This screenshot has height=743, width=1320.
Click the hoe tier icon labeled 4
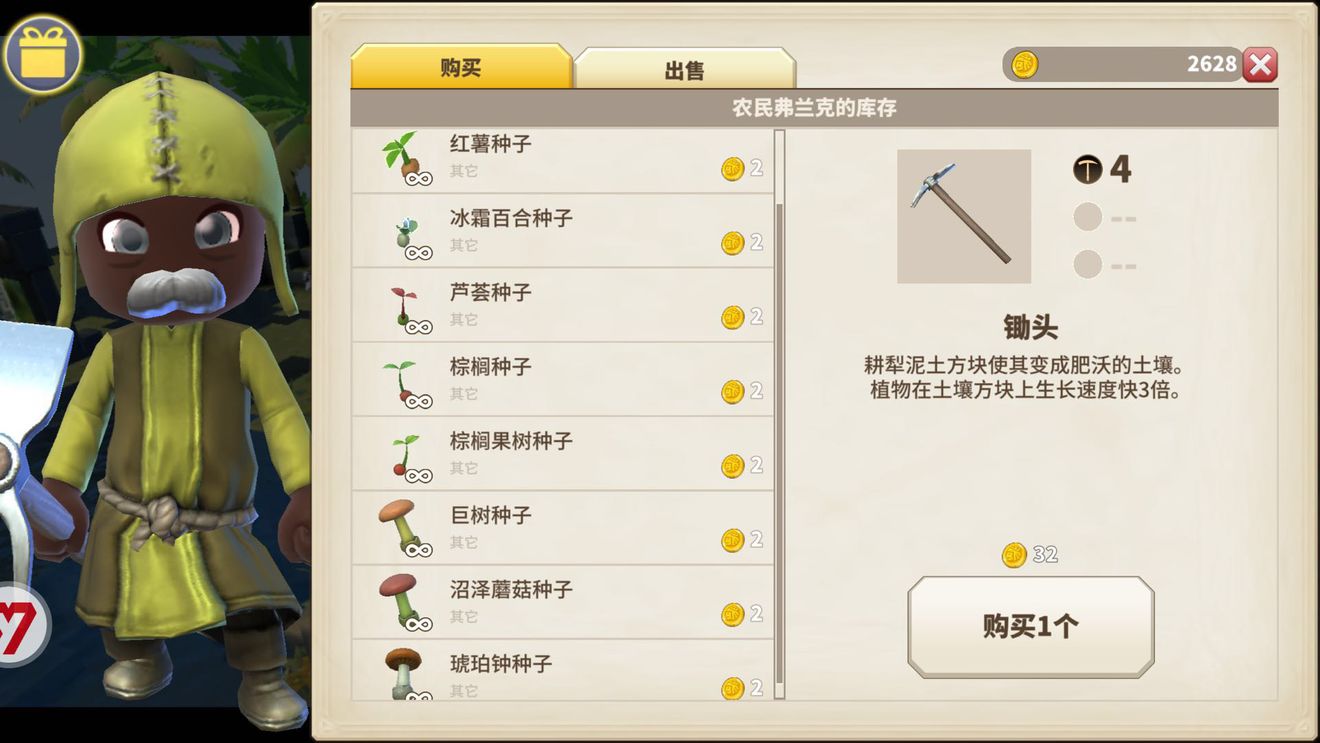coord(1103,169)
